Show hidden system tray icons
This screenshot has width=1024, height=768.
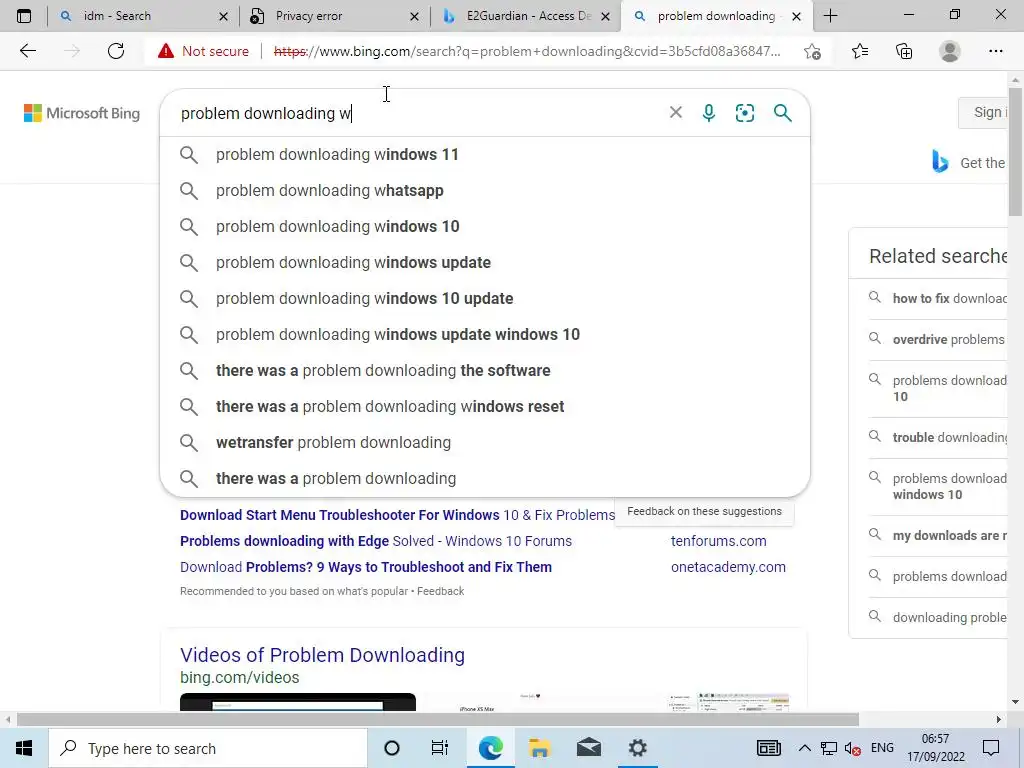(805, 748)
